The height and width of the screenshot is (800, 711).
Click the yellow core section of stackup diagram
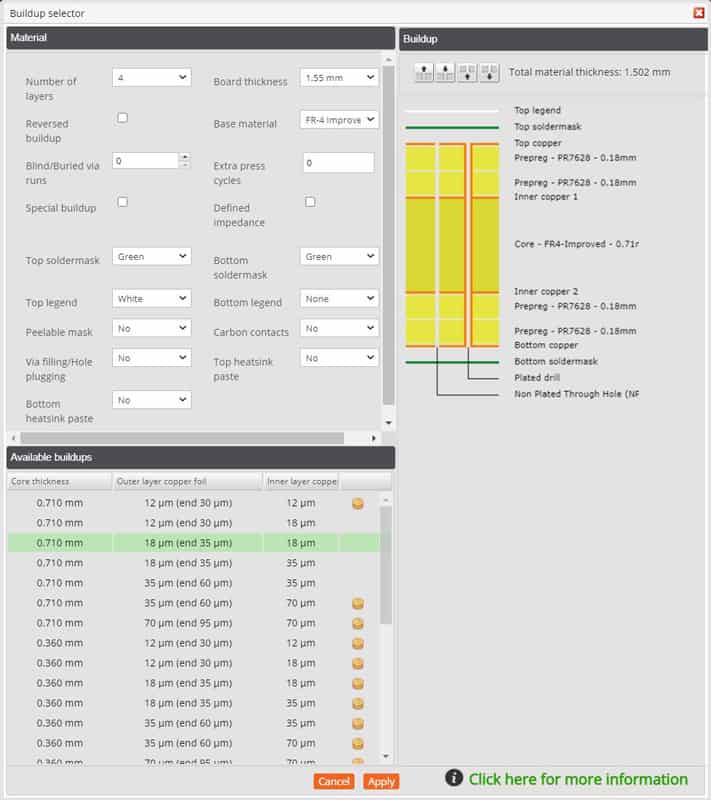tap(452, 245)
